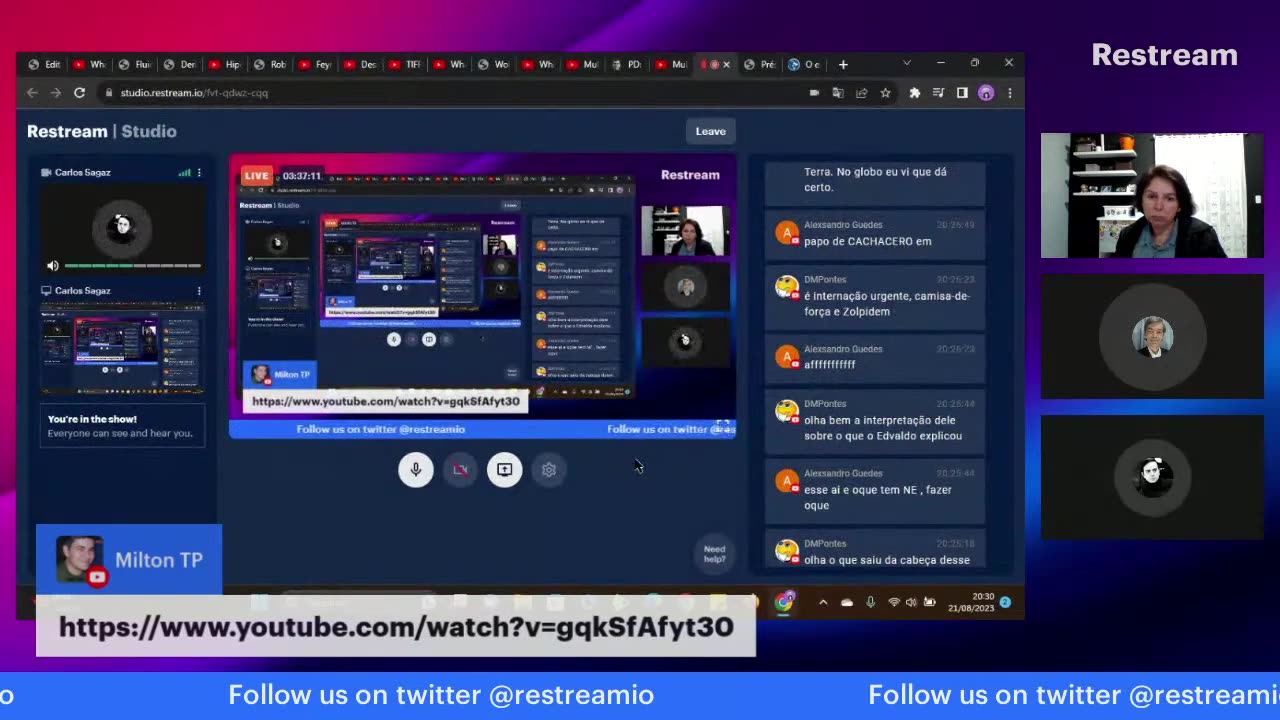
Task: Select the 'afffffffffff' chat message
Action: click(x=875, y=358)
